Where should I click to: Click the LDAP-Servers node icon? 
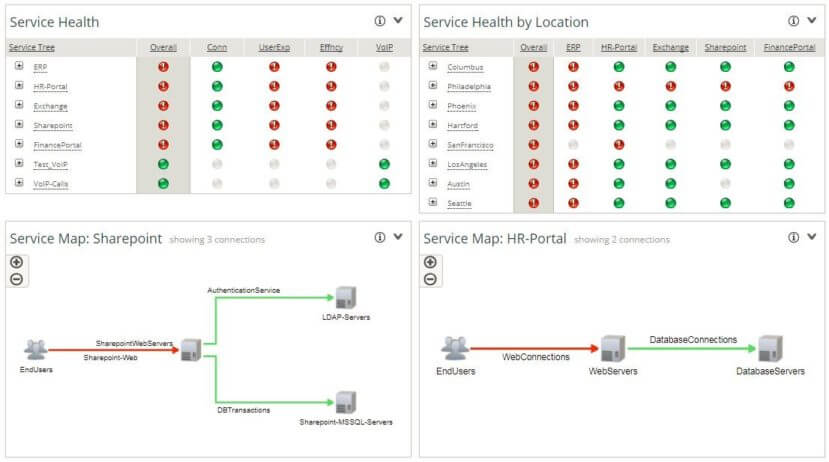(x=346, y=298)
